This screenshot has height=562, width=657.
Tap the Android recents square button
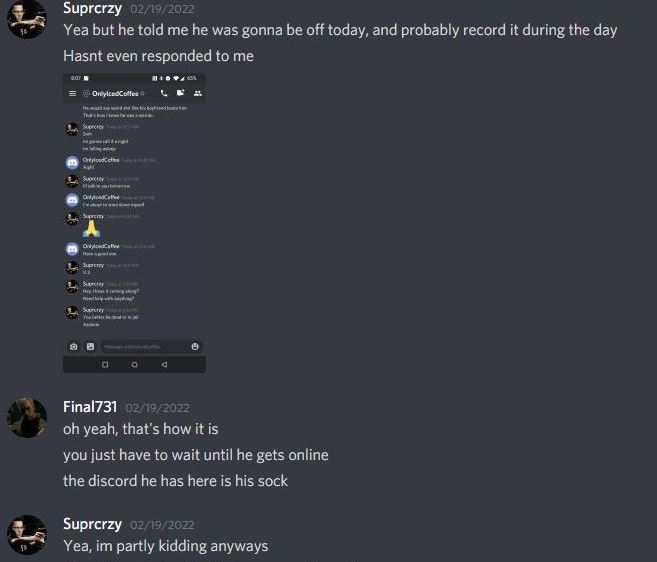coord(105,365)
